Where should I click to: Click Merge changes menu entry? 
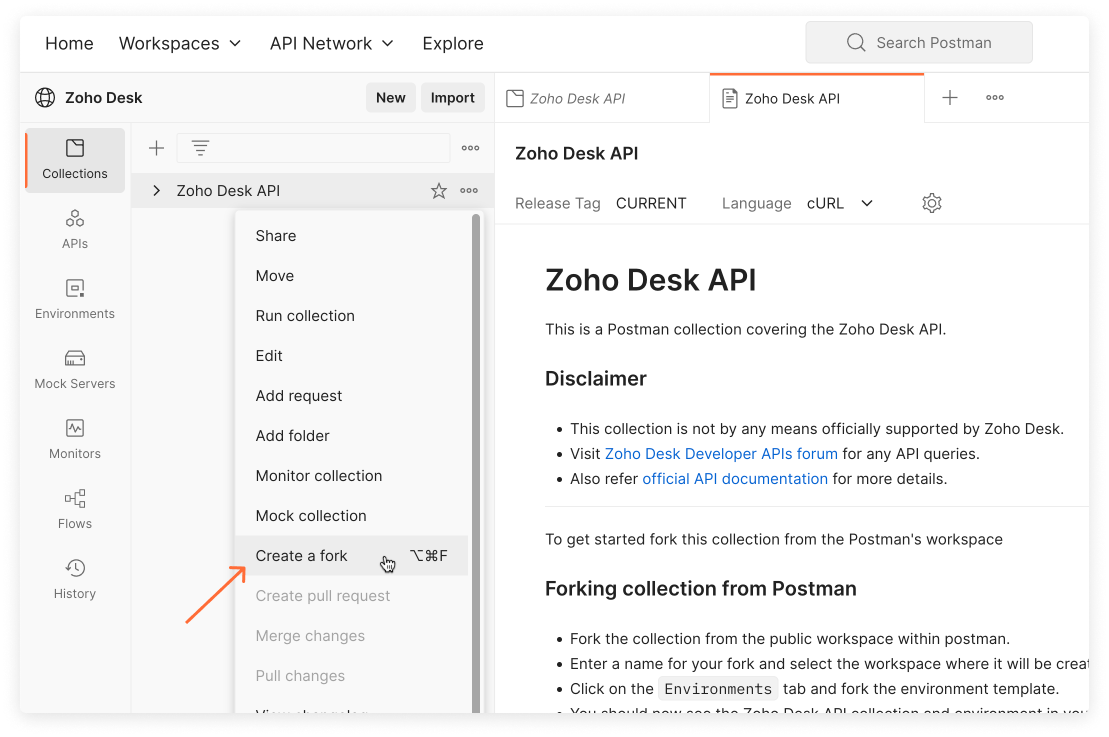(x=352, y=636)
